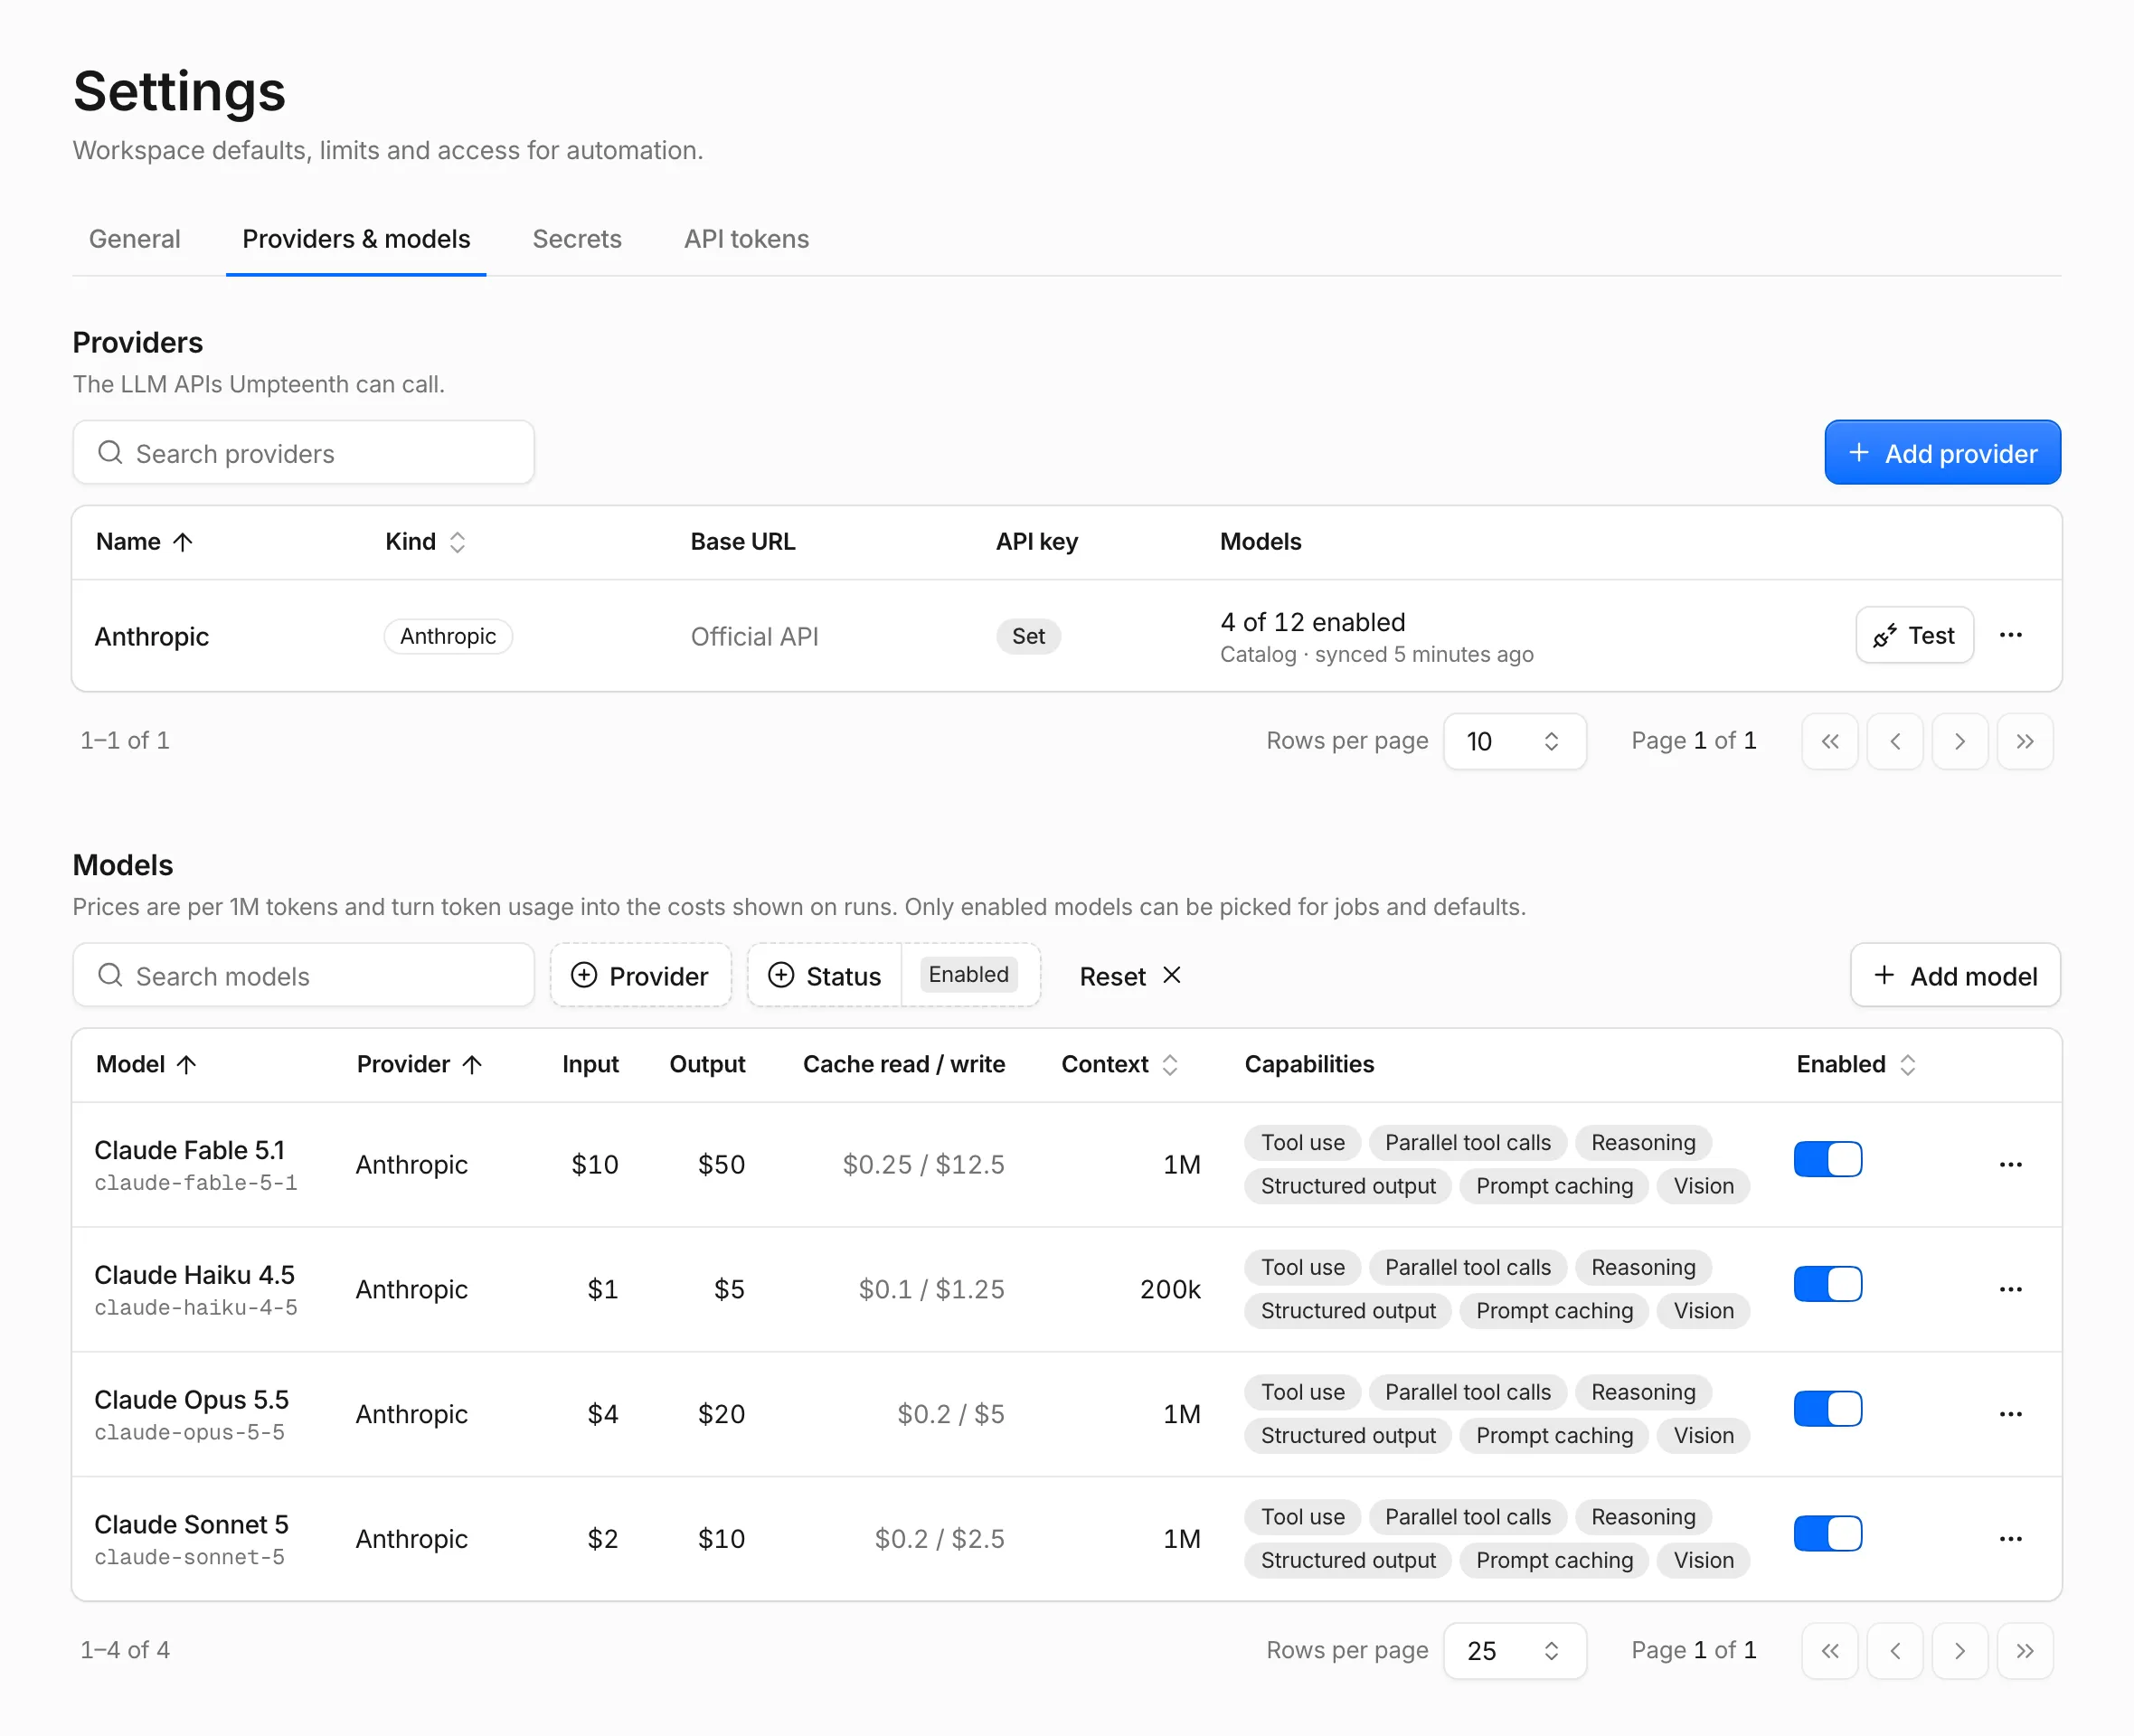Click the Add model button
The width and height of the screenshot is (2134, 1736).
(1955, 975)
